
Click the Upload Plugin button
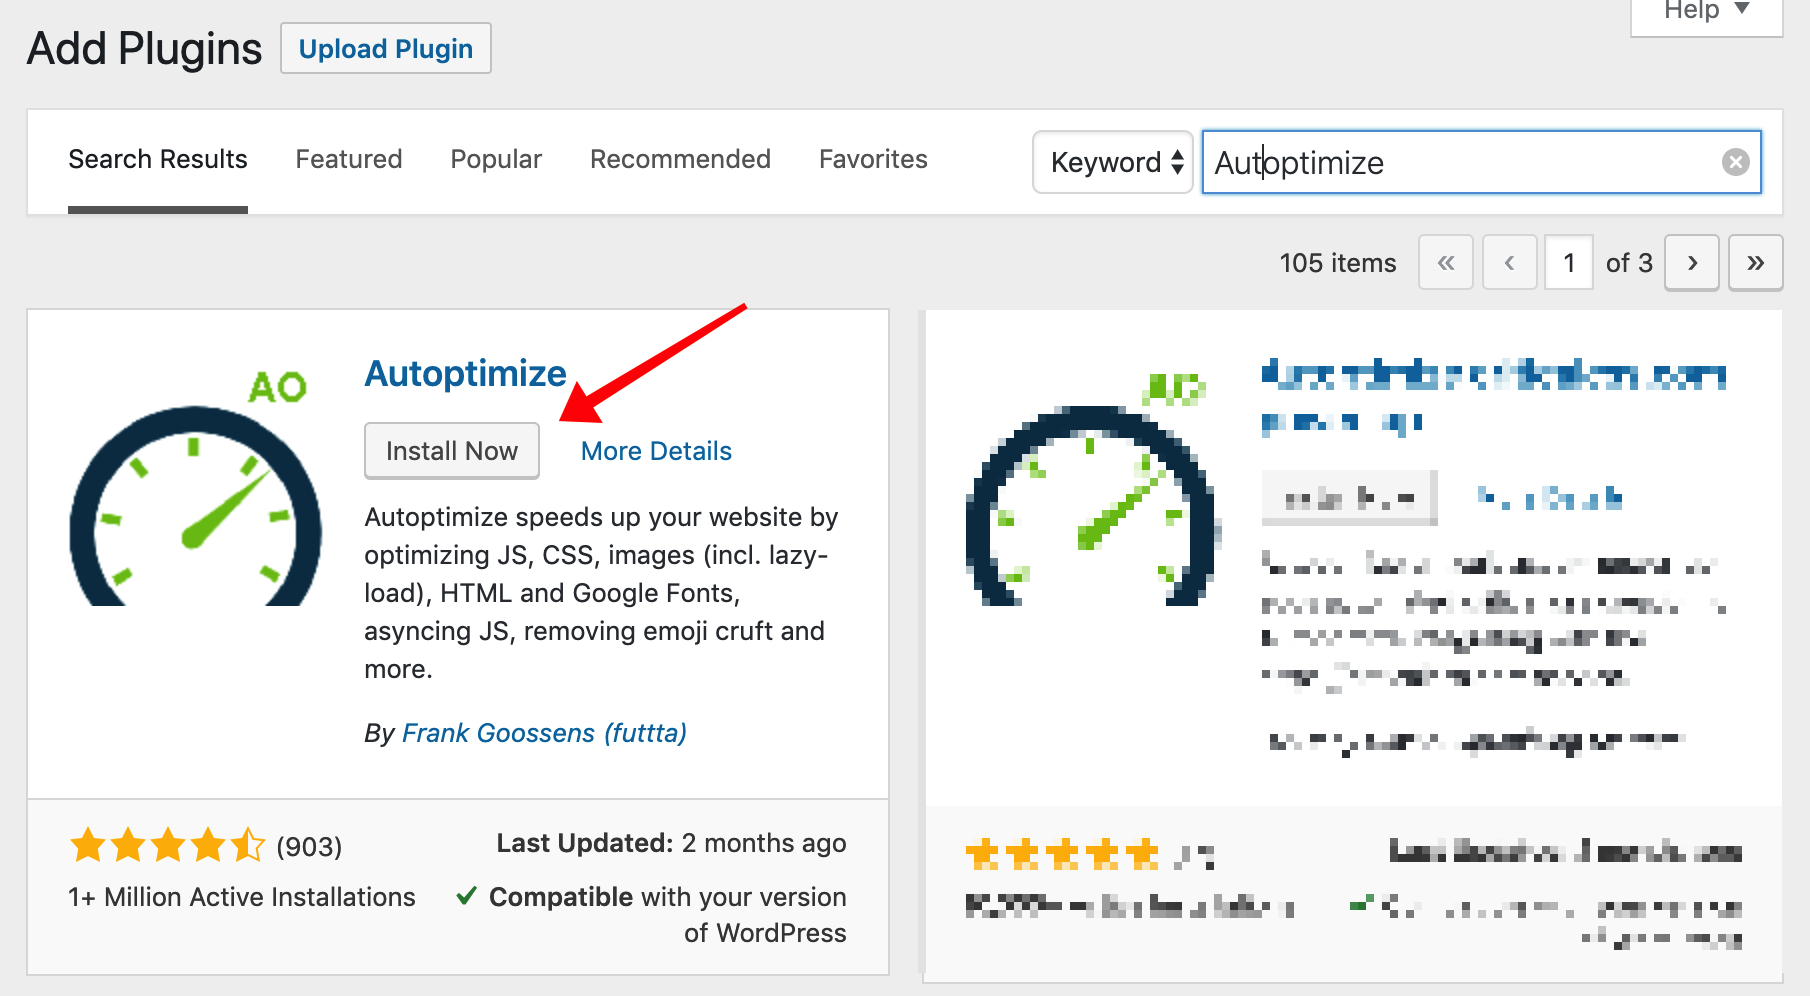point(386,49)
